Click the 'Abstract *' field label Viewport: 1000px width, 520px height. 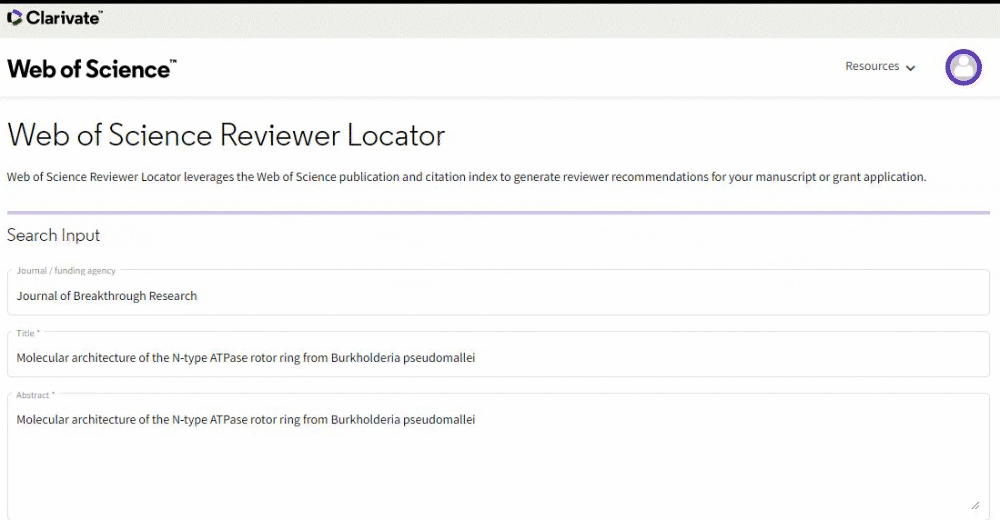pyautogui.click(x=35, y=395)
